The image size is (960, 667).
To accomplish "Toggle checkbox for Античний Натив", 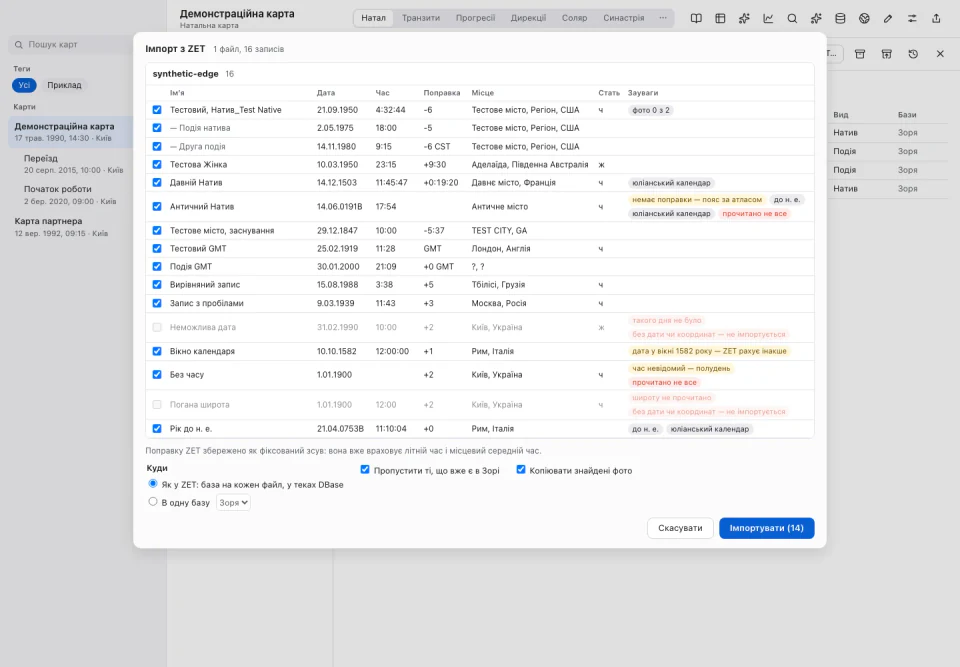I will (x=157, y=206).
